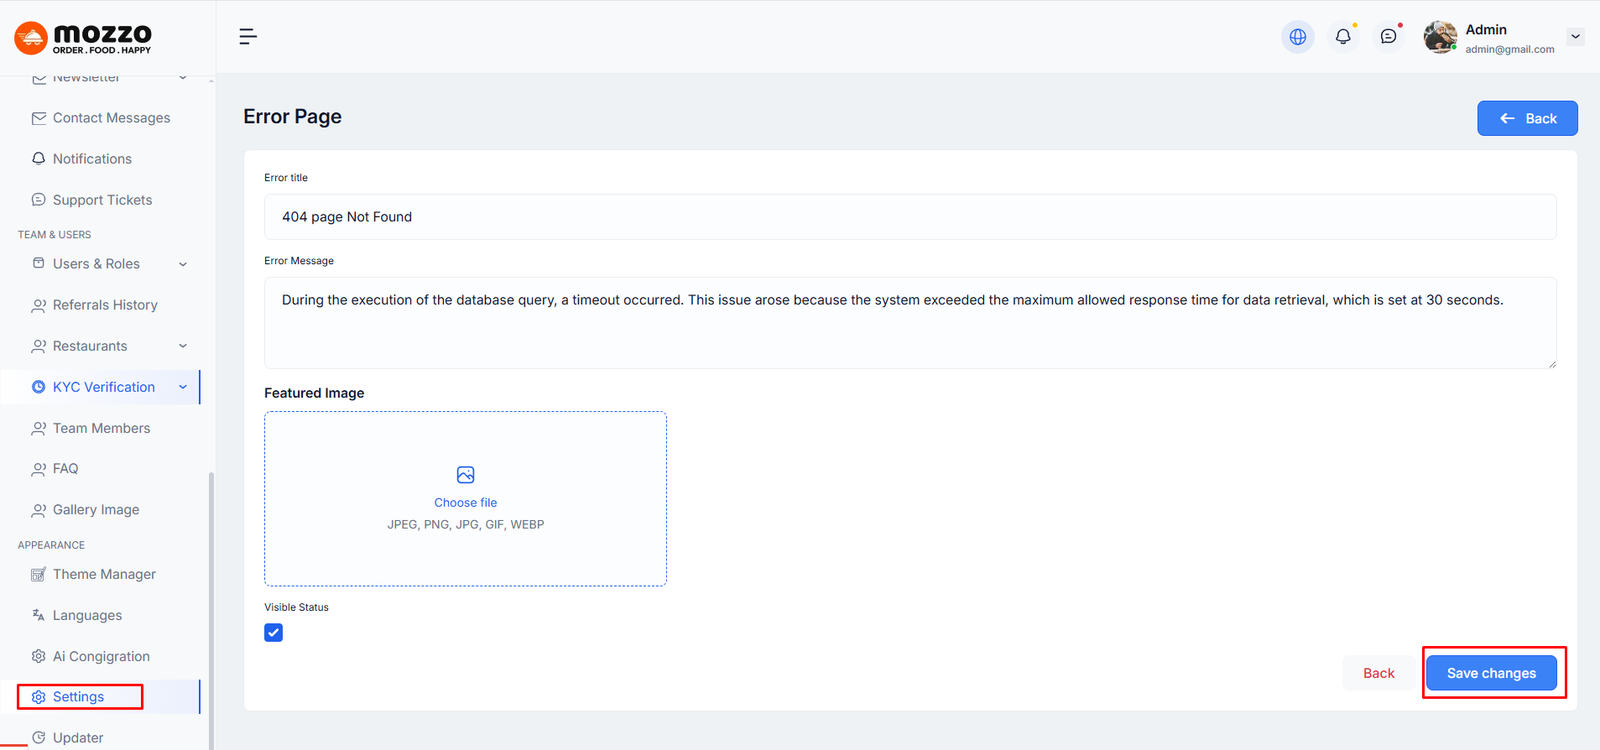The image size is (1600, 750).
Task: Click the Error title input field
Action: (x=909, y=217)
